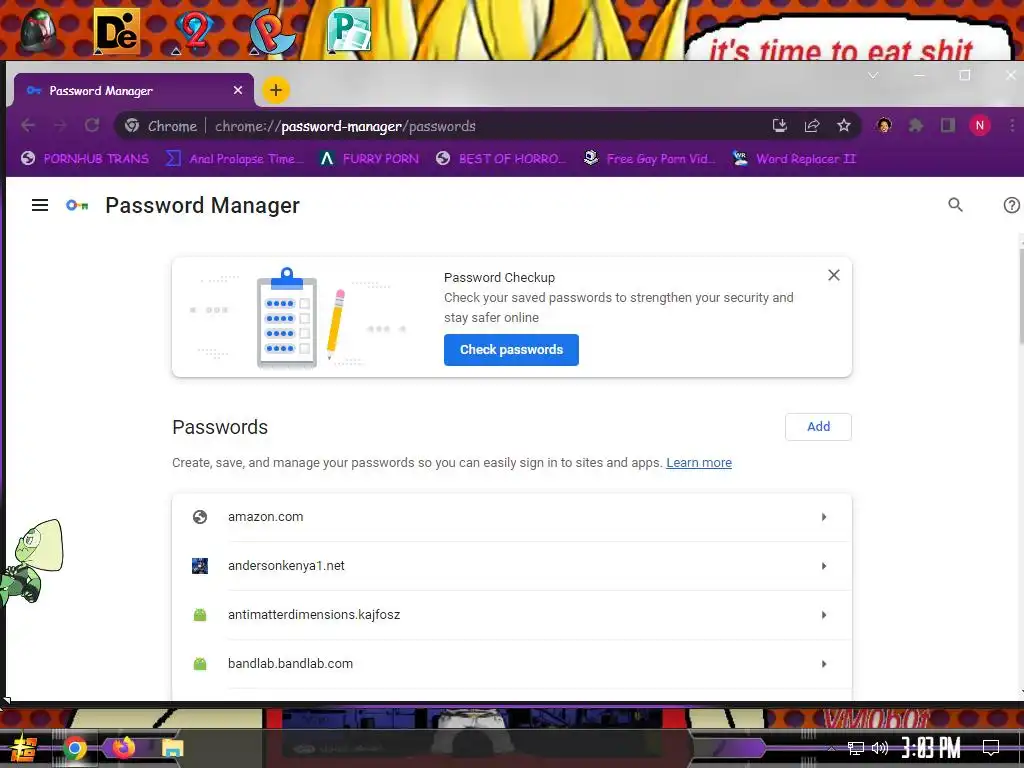This screenshot has height=768, width=1024.
Task: Click the Start button on taskbar
Action: point(23,748)
